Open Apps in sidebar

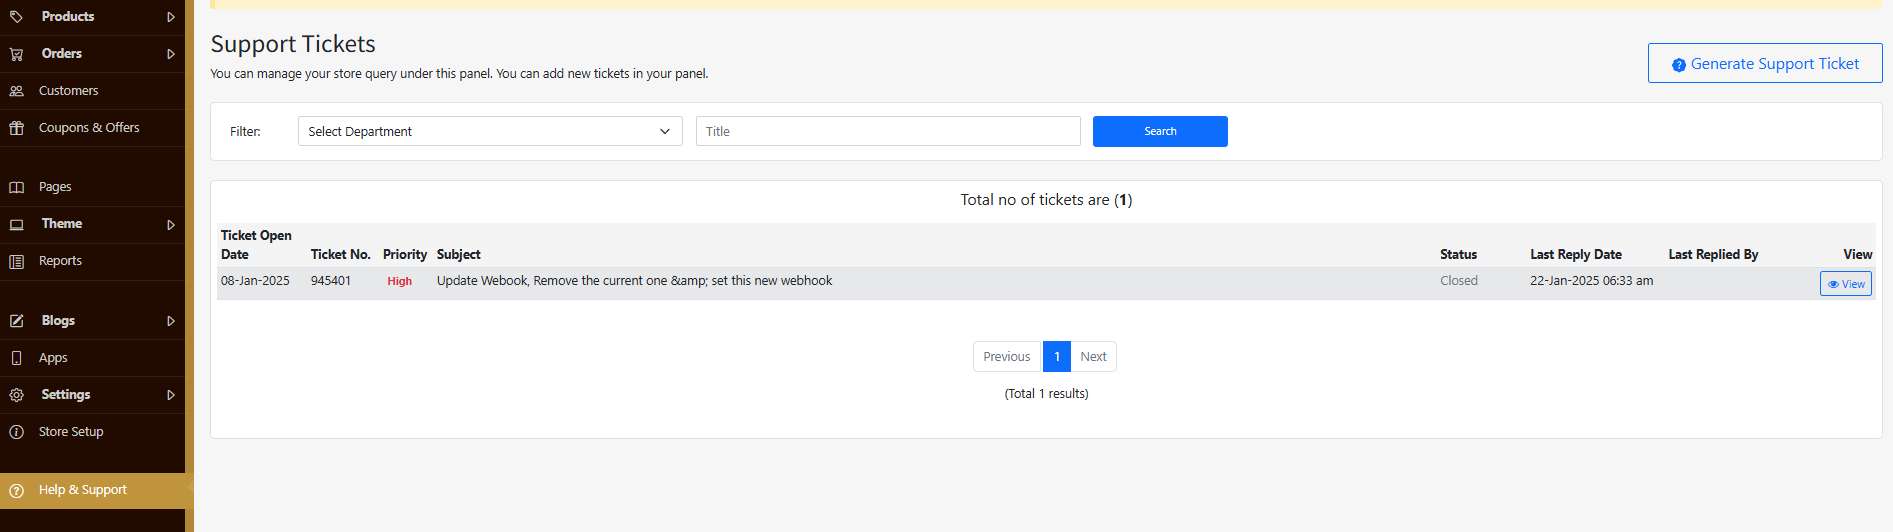click(x=92, y=358)
